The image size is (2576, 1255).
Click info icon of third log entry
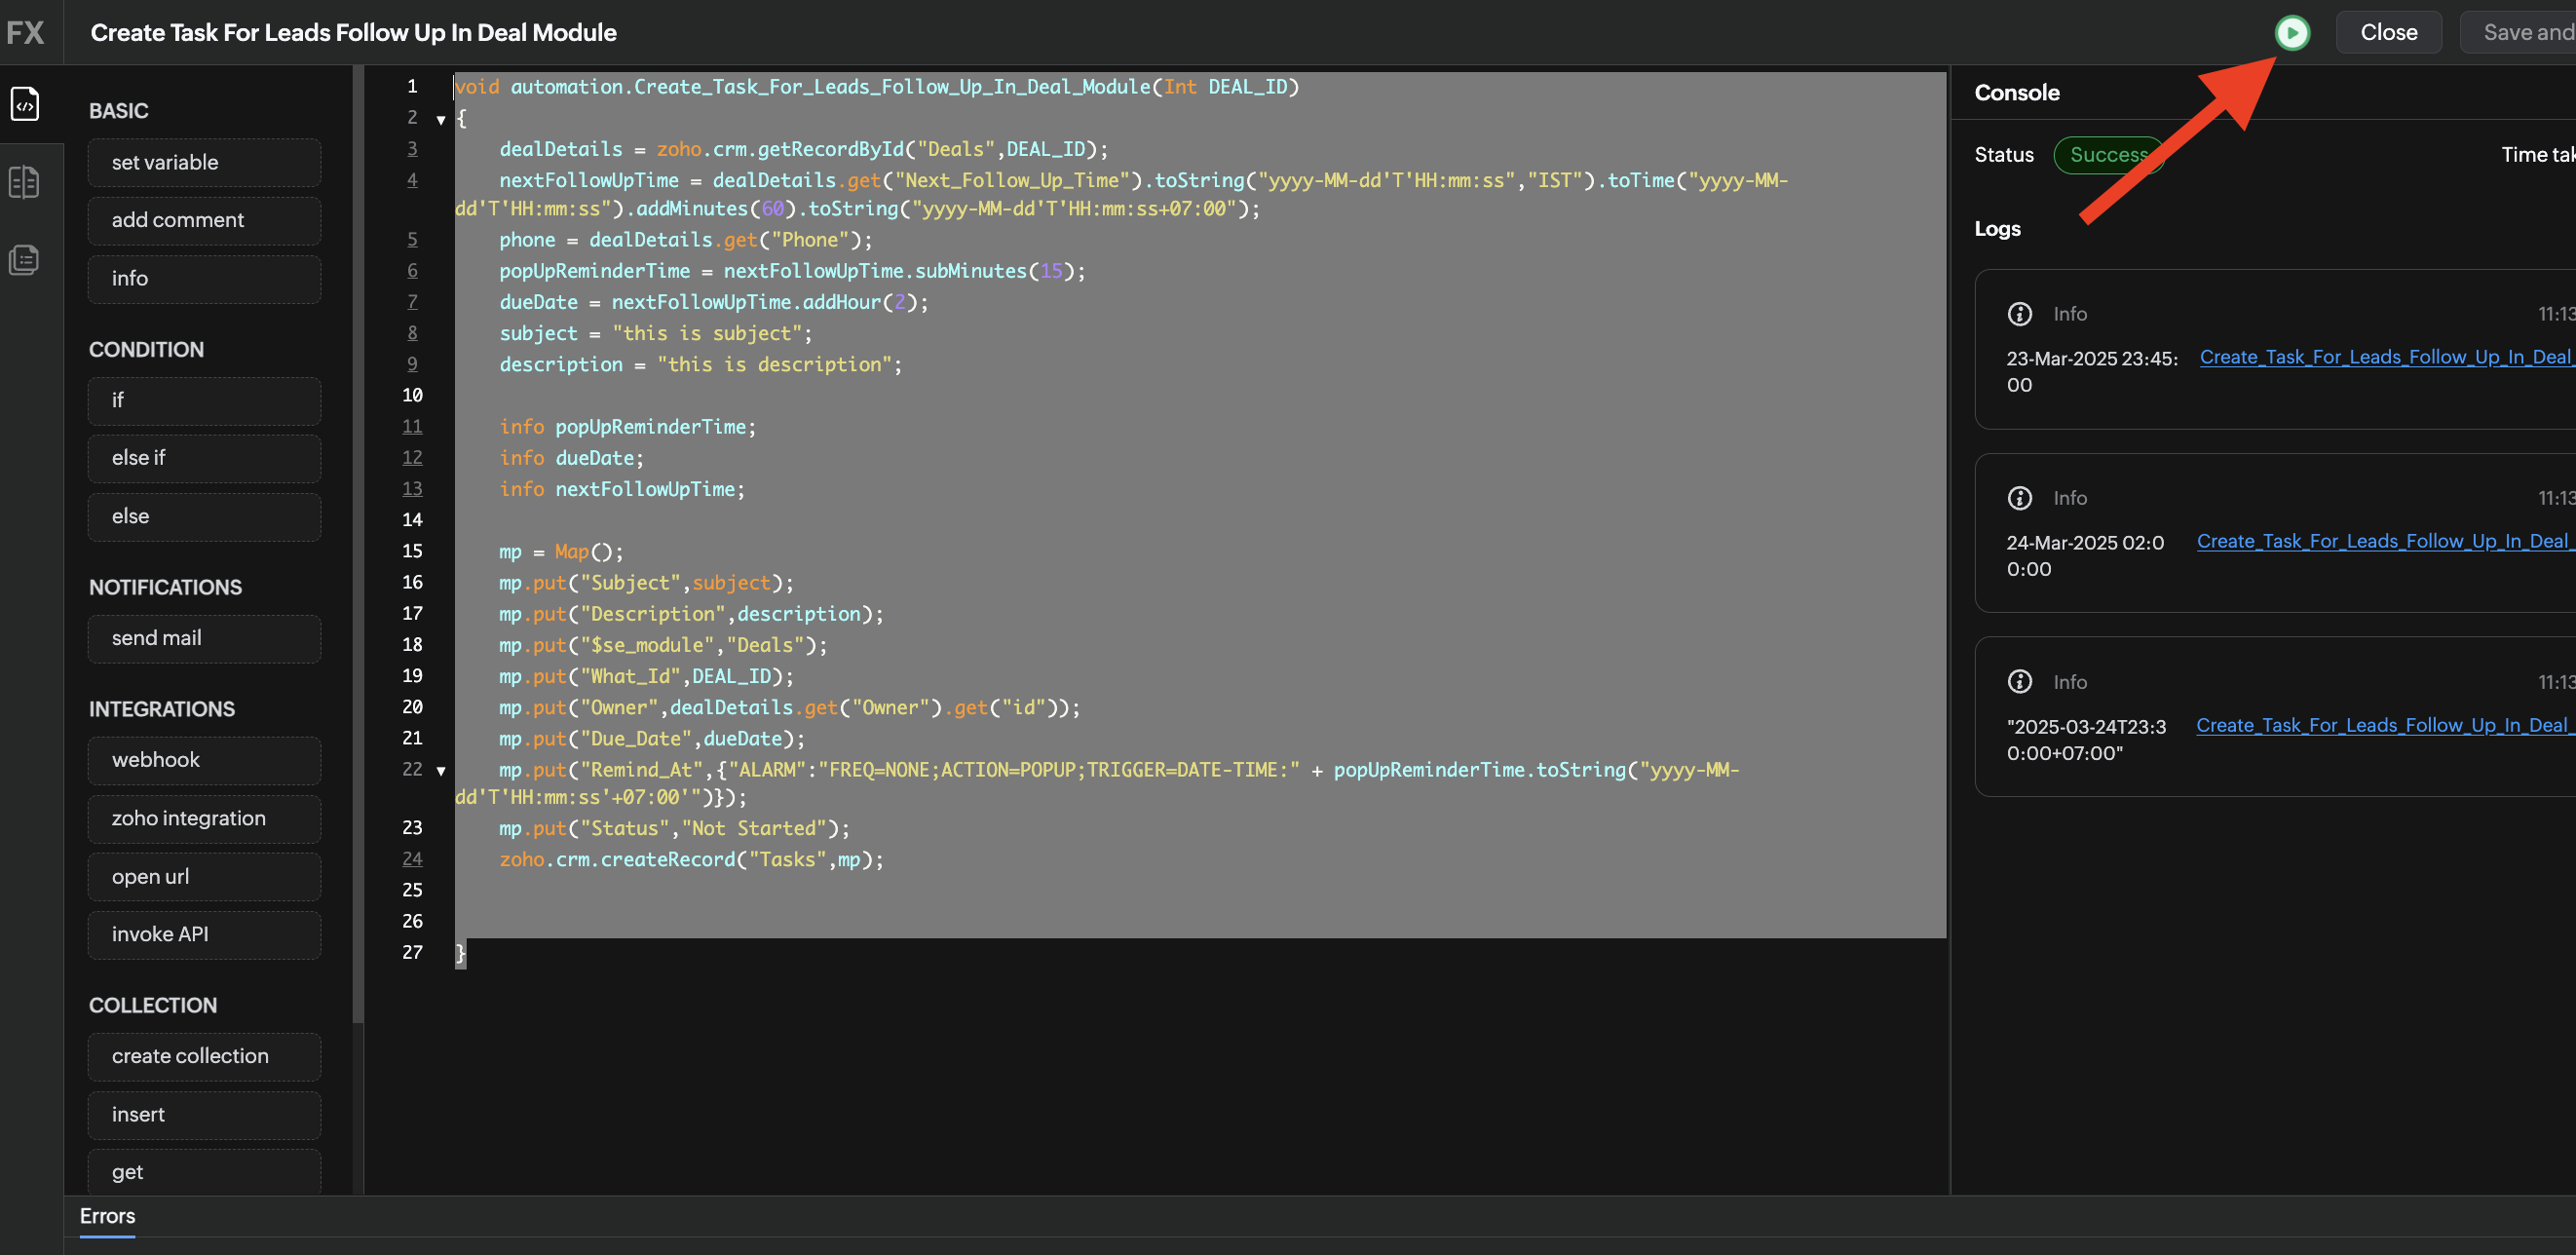coord(2019,682)
